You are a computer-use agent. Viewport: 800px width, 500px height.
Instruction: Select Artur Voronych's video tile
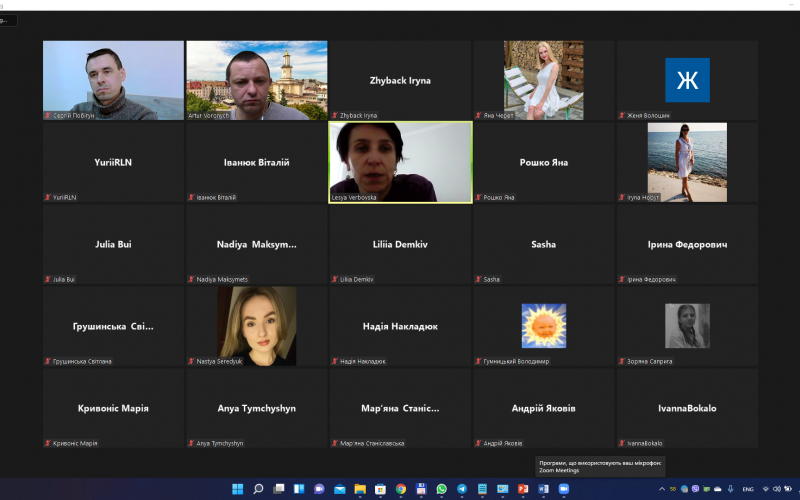tap(257, 80)
